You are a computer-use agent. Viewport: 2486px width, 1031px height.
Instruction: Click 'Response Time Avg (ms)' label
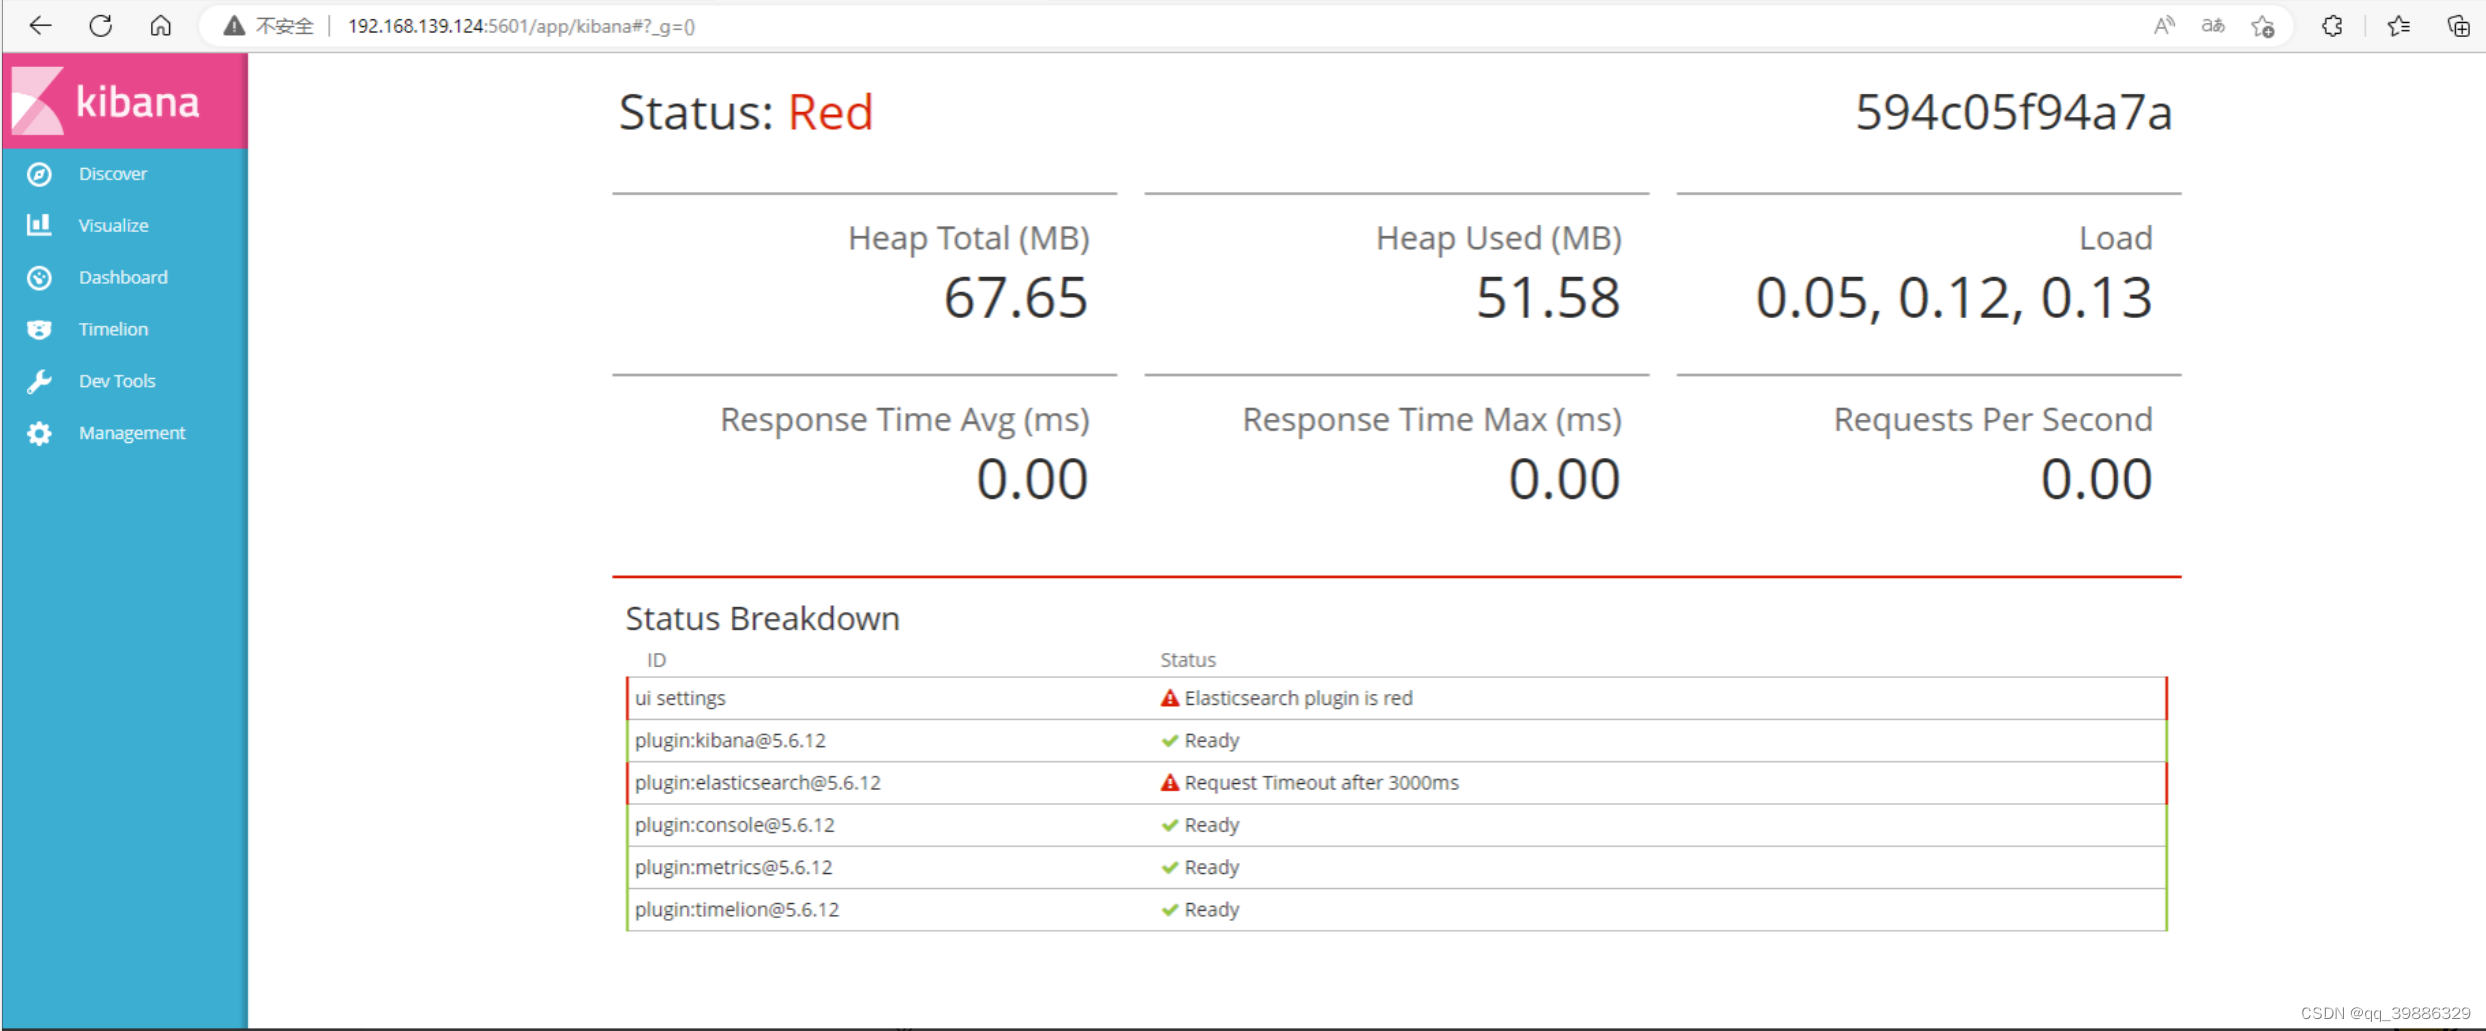point(905,420)
